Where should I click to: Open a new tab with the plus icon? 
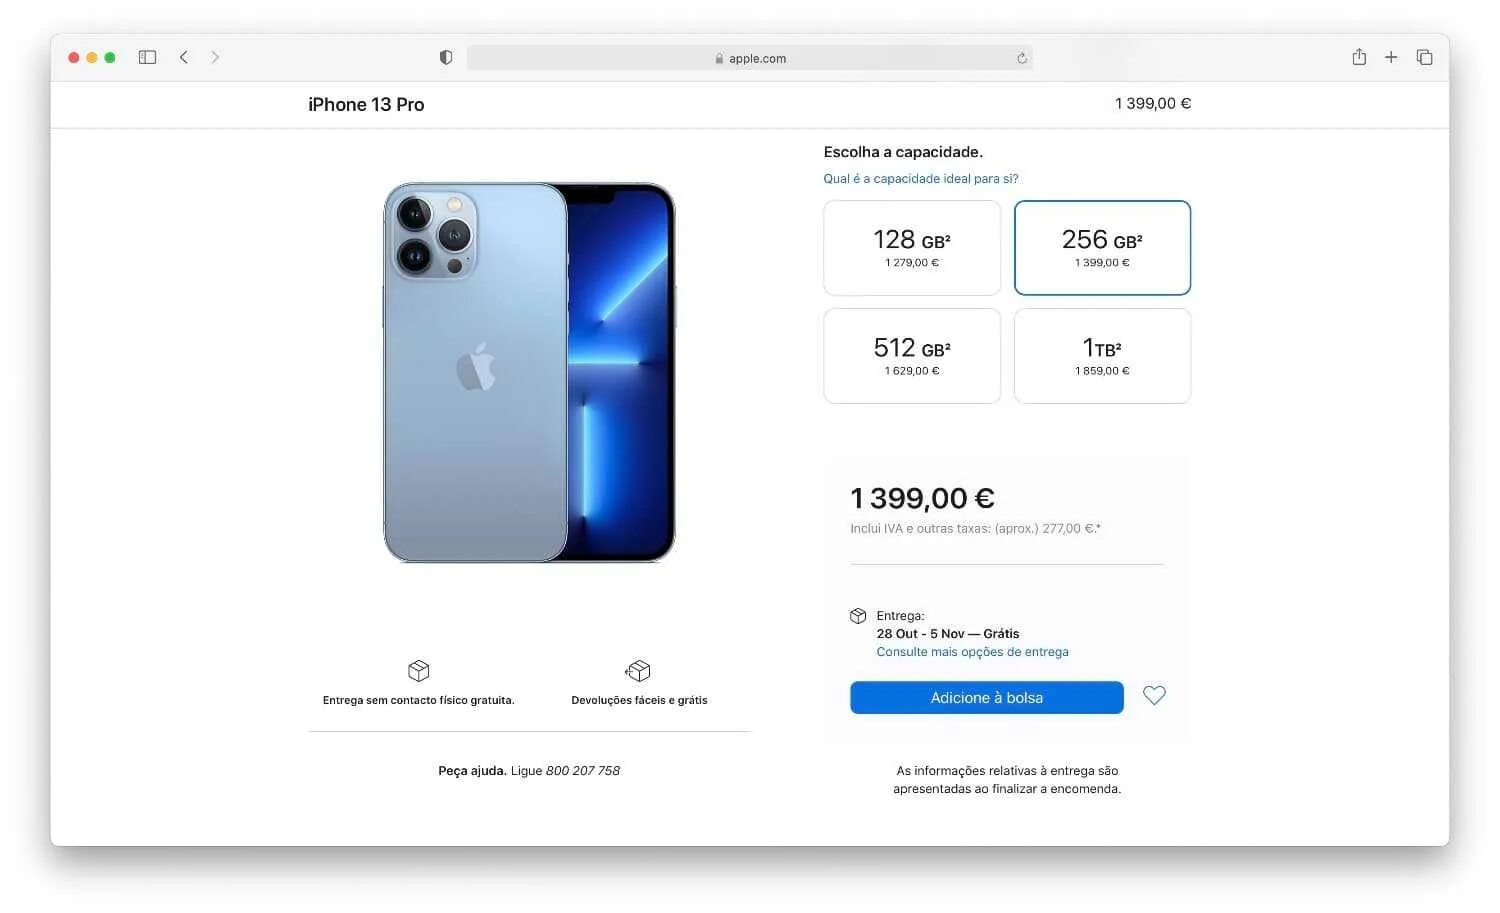1391,57
